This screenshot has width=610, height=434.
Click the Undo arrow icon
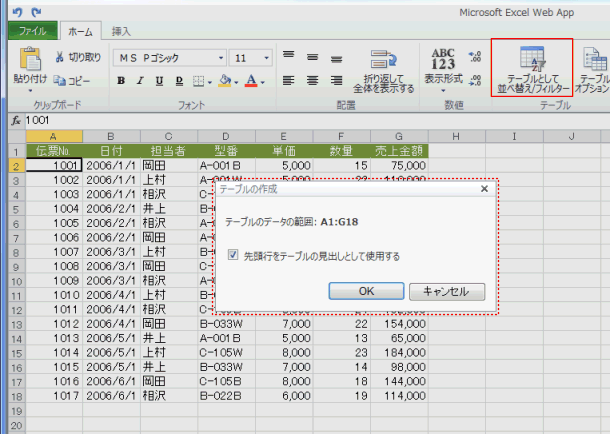[17, 12]
